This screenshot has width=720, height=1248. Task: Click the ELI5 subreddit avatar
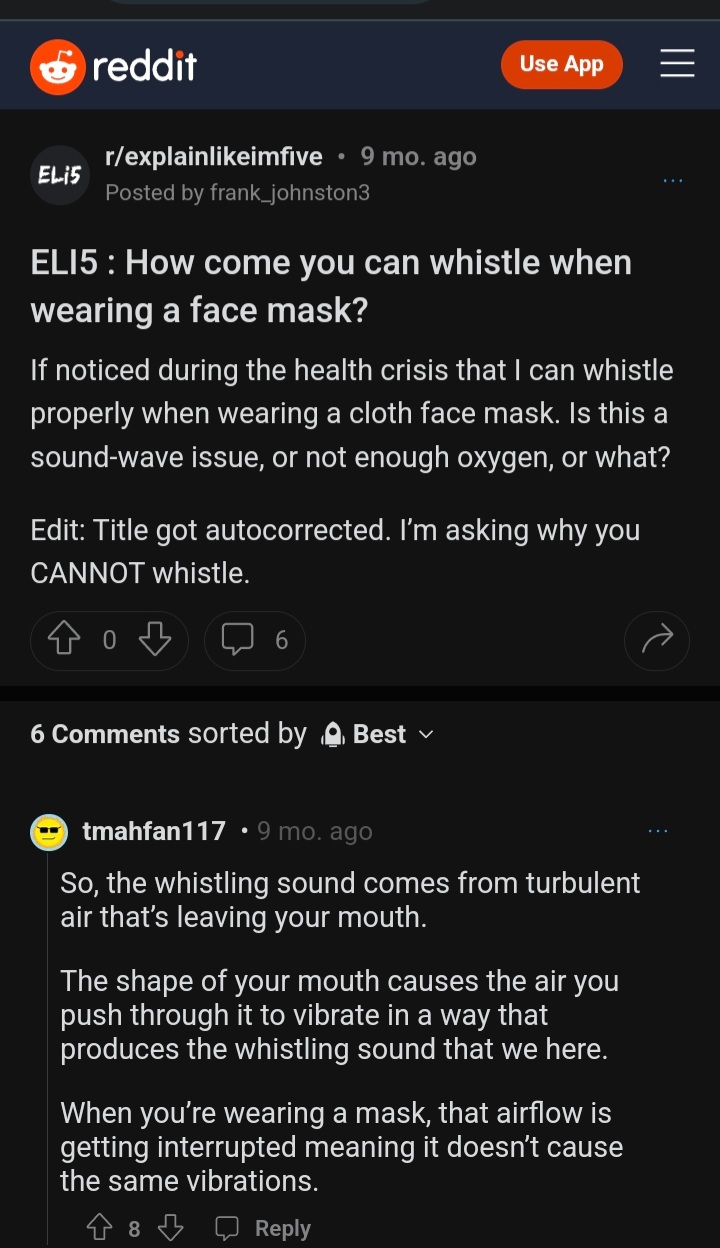click(60, 175)
